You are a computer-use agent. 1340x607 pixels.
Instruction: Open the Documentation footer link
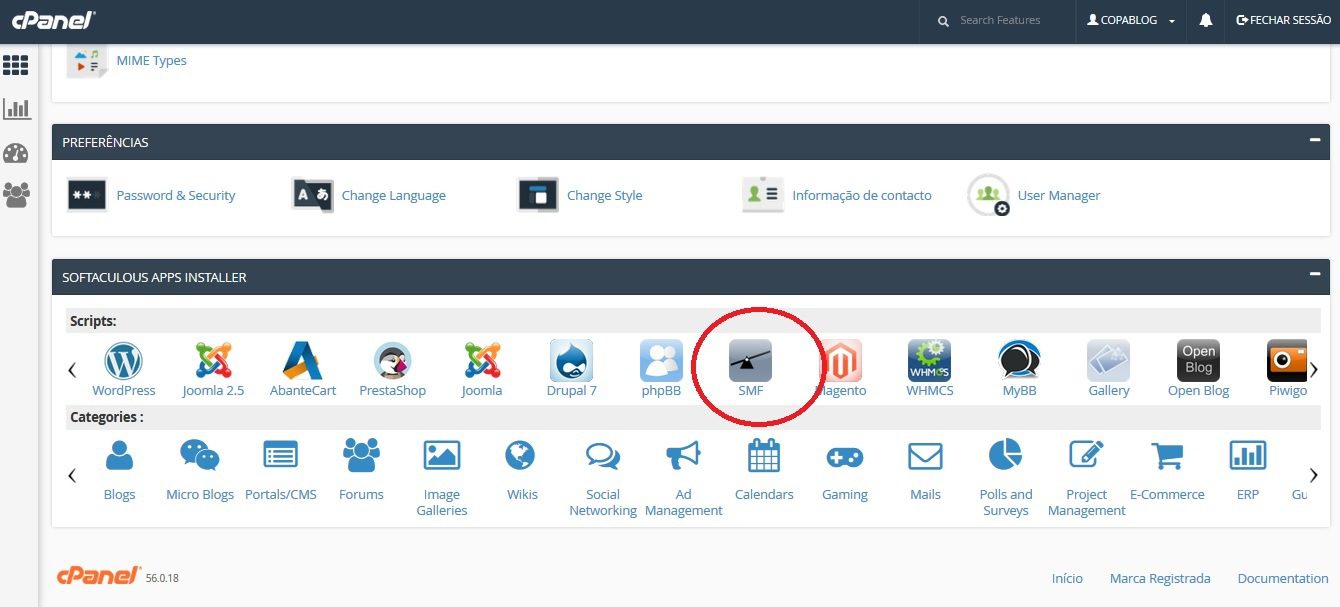tap(1283, 578)
